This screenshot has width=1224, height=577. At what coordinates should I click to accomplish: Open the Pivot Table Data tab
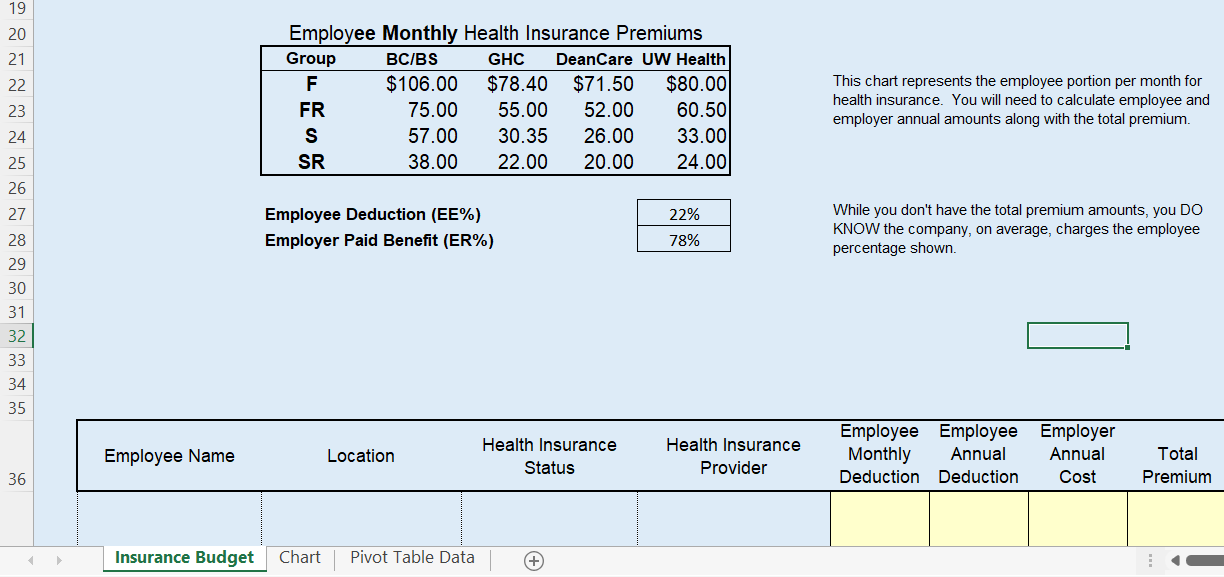pyautogui.click(x=411, y=558)
